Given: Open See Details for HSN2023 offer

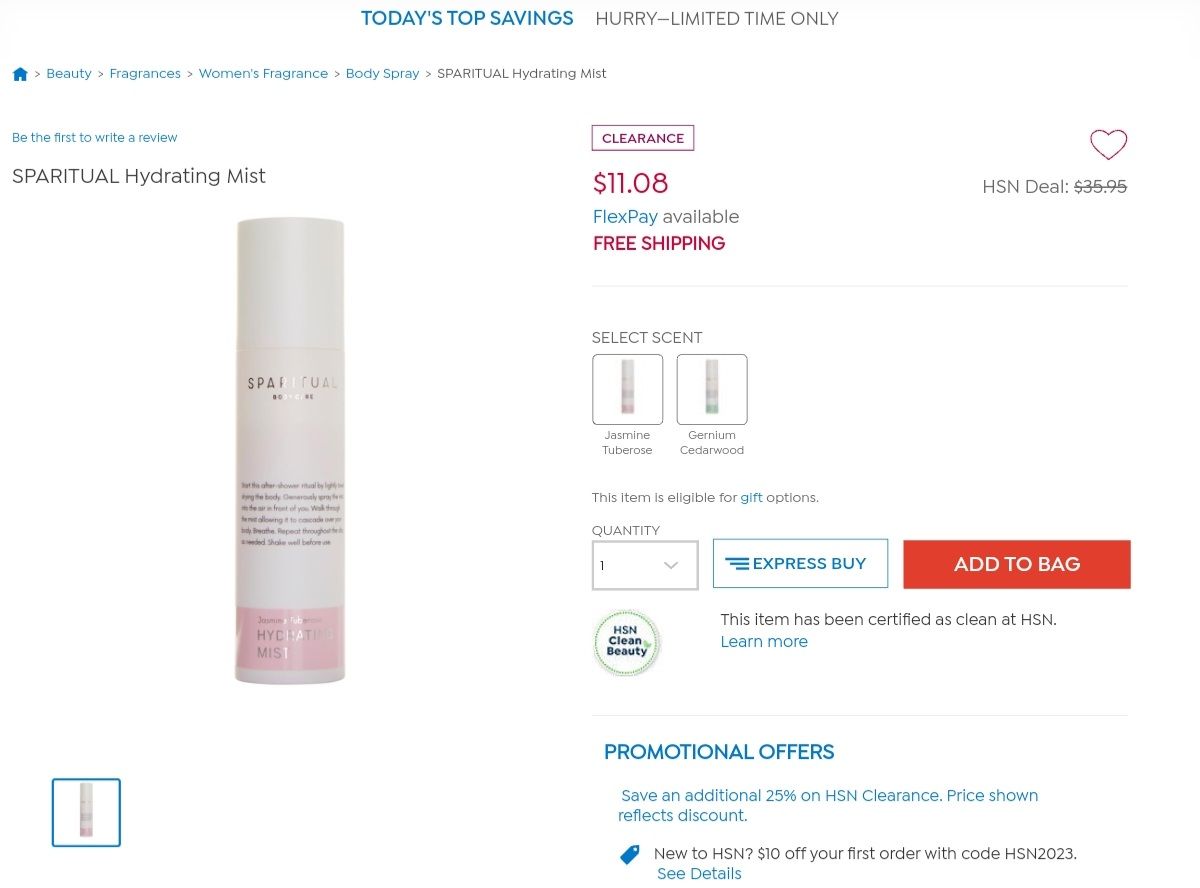Looking at the screenshot, I should (699, 874).
